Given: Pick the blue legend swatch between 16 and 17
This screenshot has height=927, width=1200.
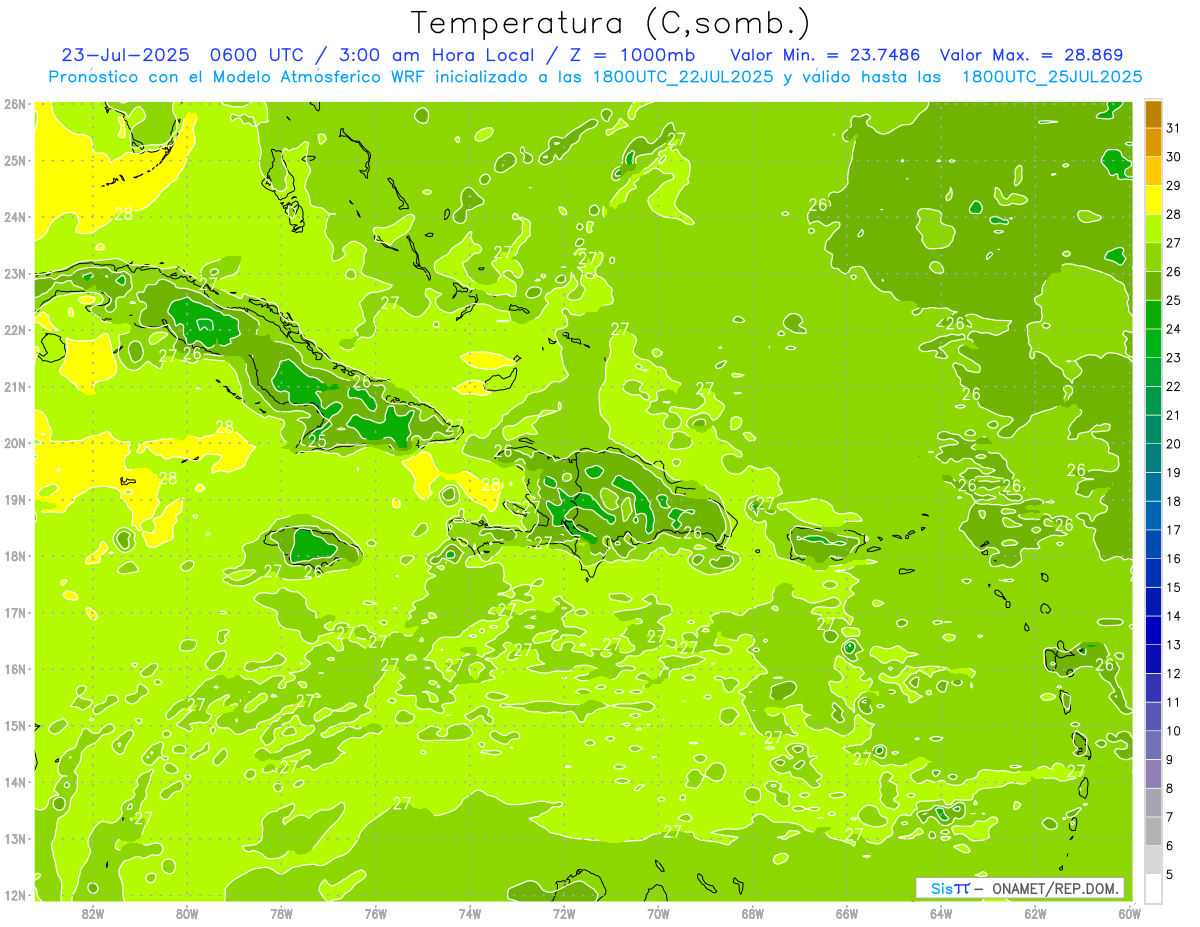Looking at the screenshot, I should click(x=1153, y=544).
